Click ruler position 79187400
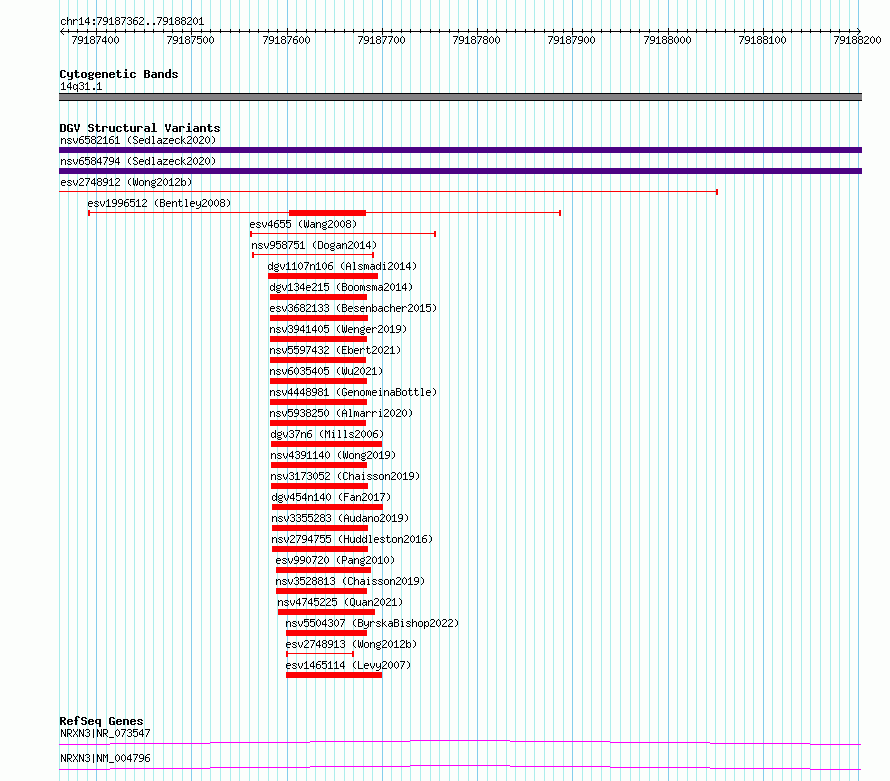 (x=95, y=40)
